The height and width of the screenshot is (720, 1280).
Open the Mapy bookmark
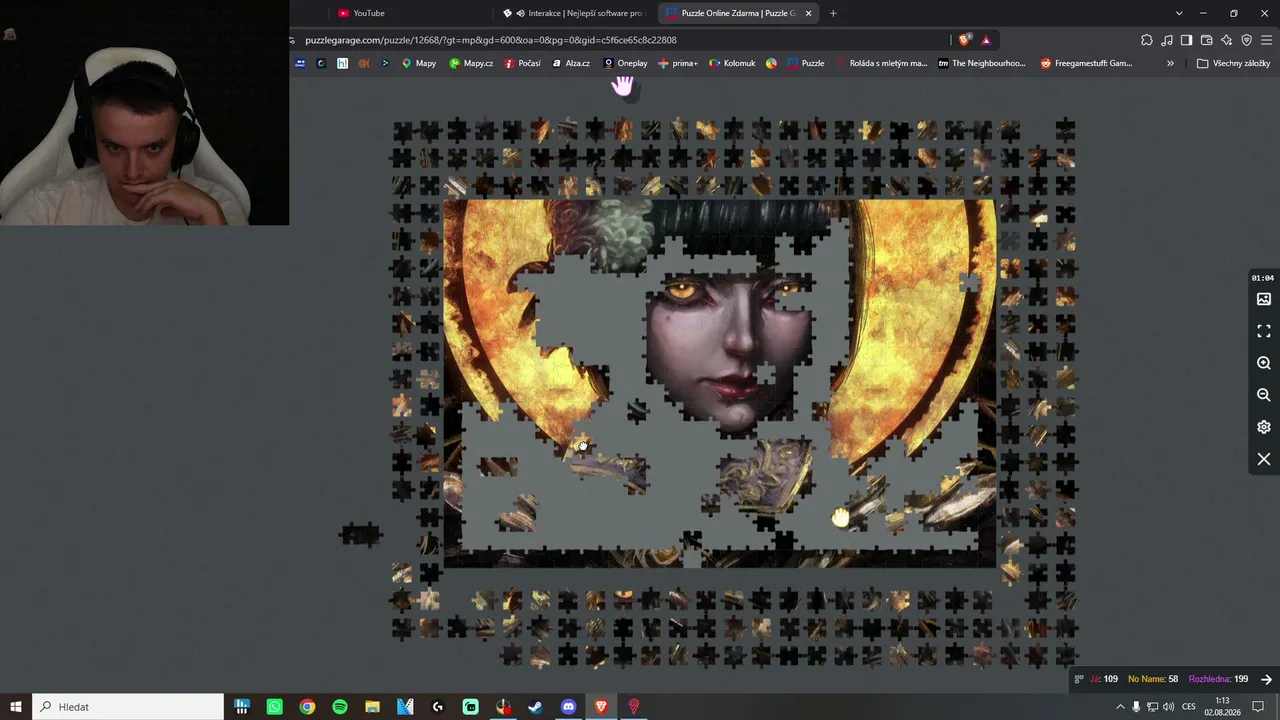[419, 63]
